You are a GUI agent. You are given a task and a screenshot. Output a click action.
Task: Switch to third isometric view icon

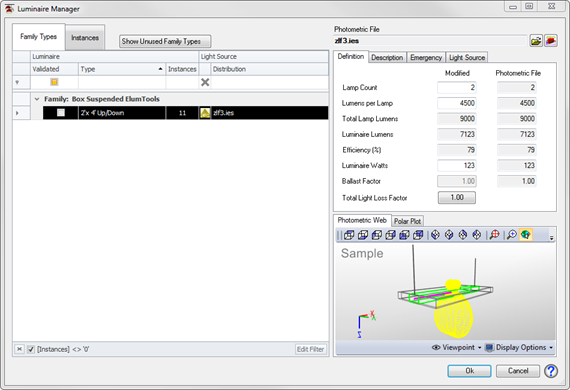point(463,235)
